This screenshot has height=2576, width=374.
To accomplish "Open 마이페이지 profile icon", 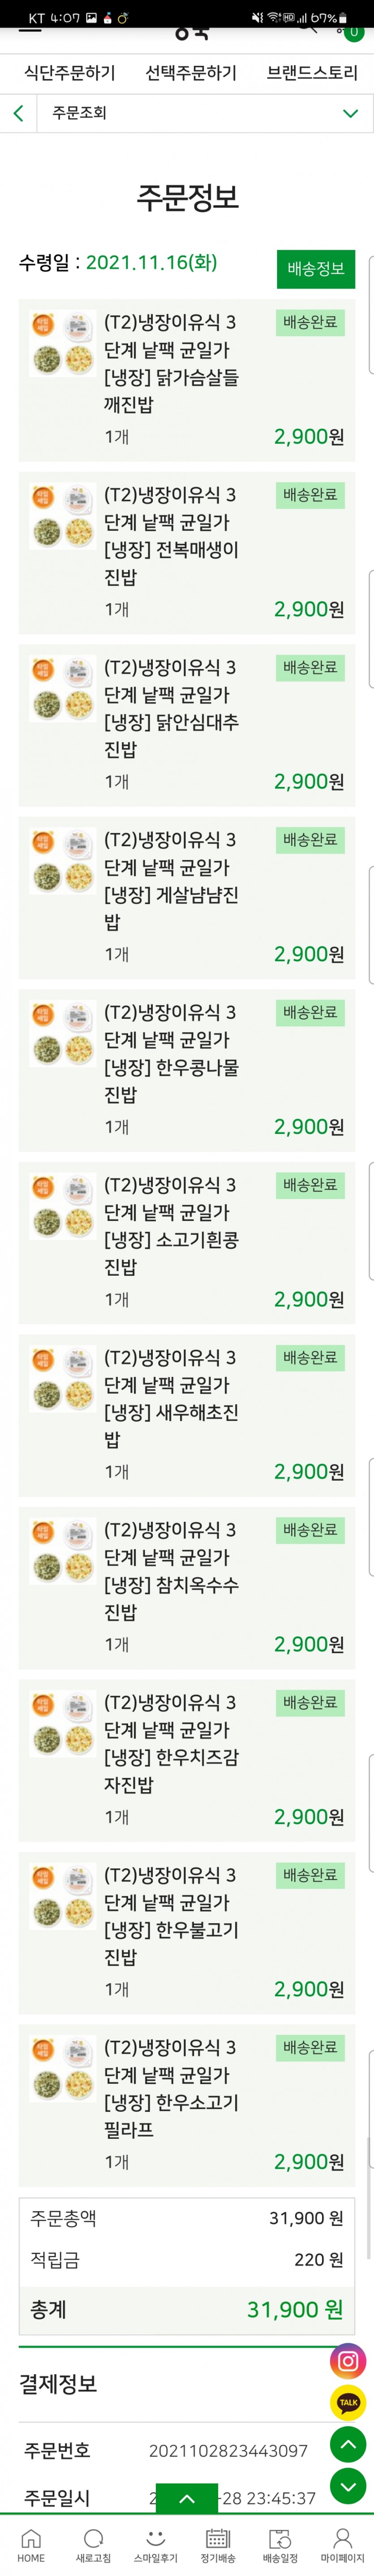I will (342, 2545).
